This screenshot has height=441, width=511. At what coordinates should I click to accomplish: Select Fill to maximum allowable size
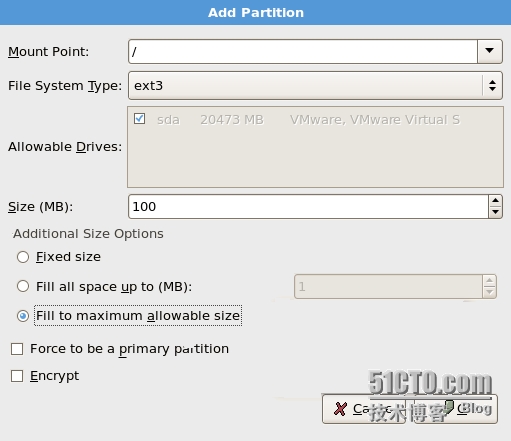point(23,316)
